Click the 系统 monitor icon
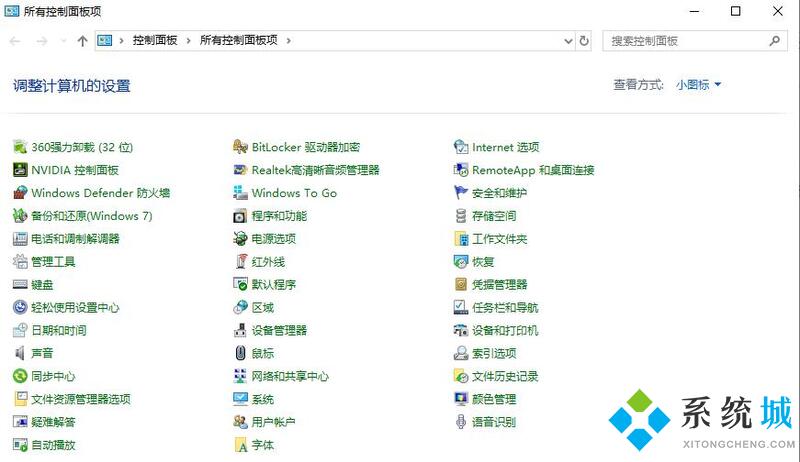The height and width of the screenshot is (462, 800). point(240,399)
